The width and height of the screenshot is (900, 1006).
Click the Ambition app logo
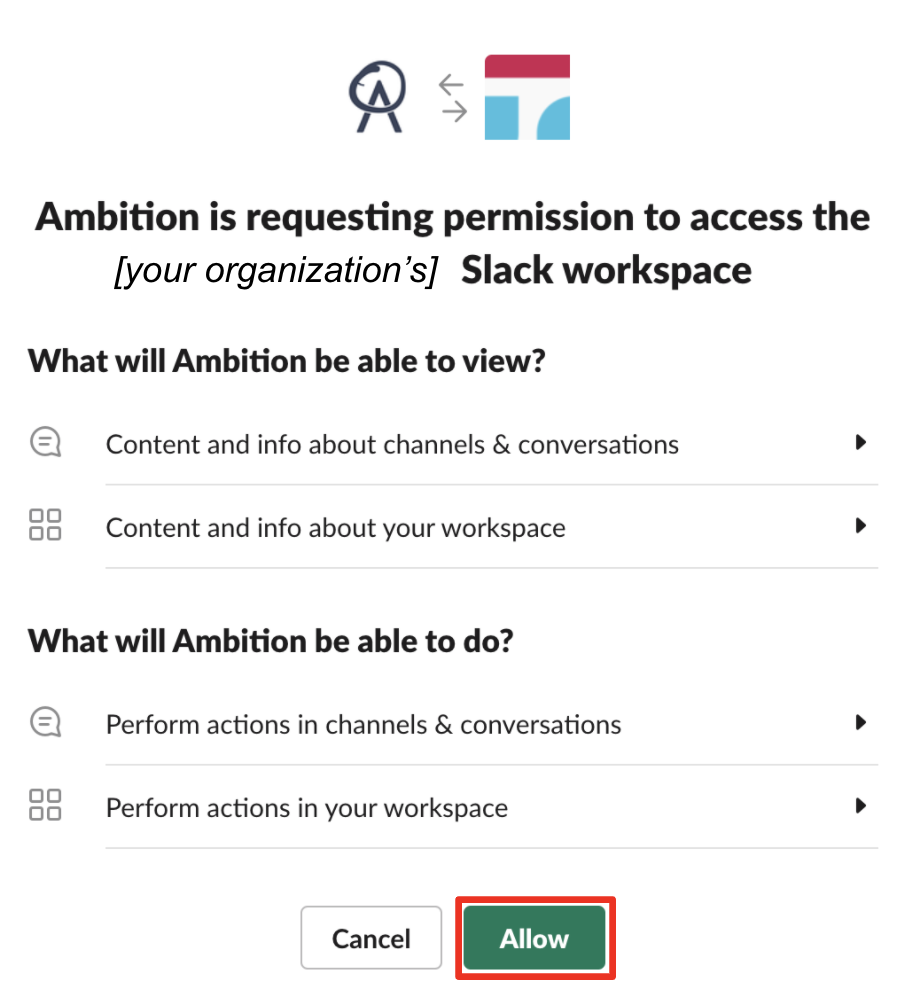[376, 98]
